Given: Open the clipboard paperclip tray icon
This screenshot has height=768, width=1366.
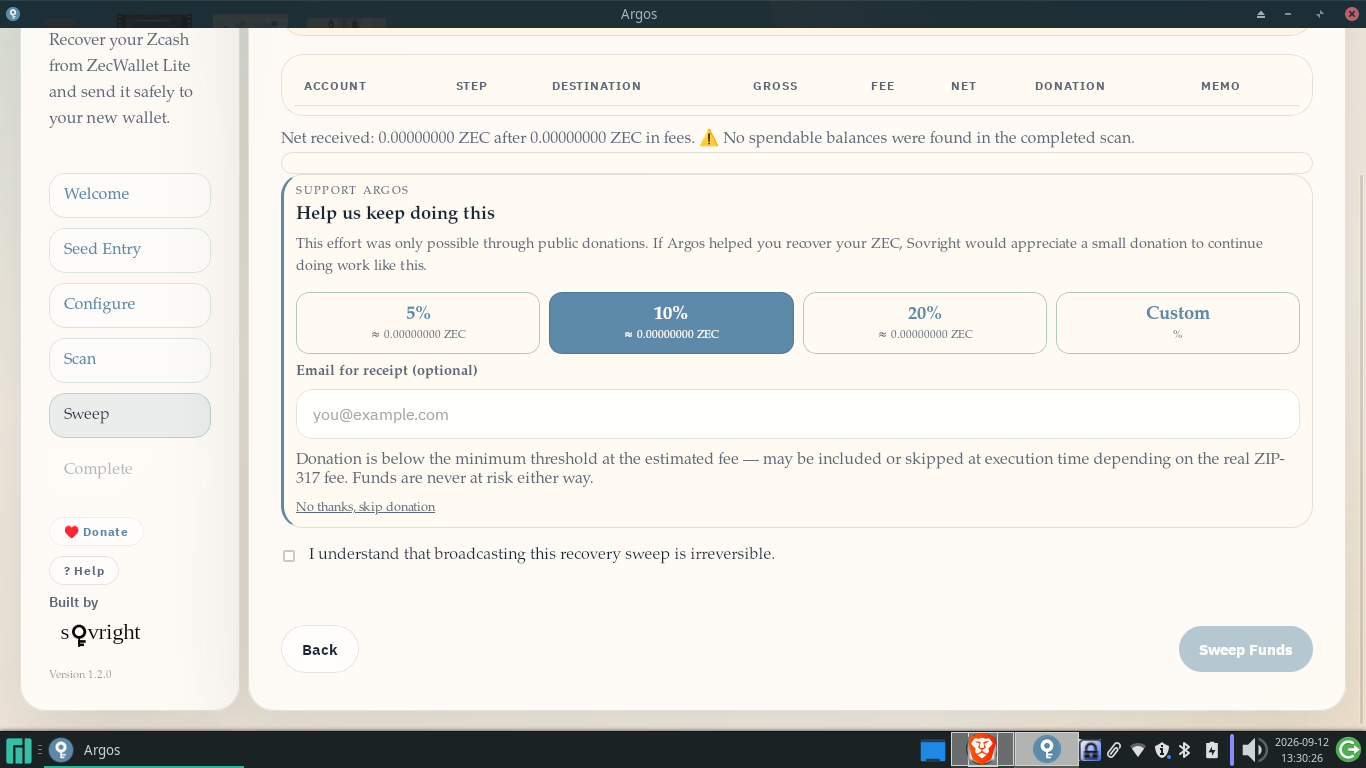Looking at the screenshot, I should tap(1114, 750).
